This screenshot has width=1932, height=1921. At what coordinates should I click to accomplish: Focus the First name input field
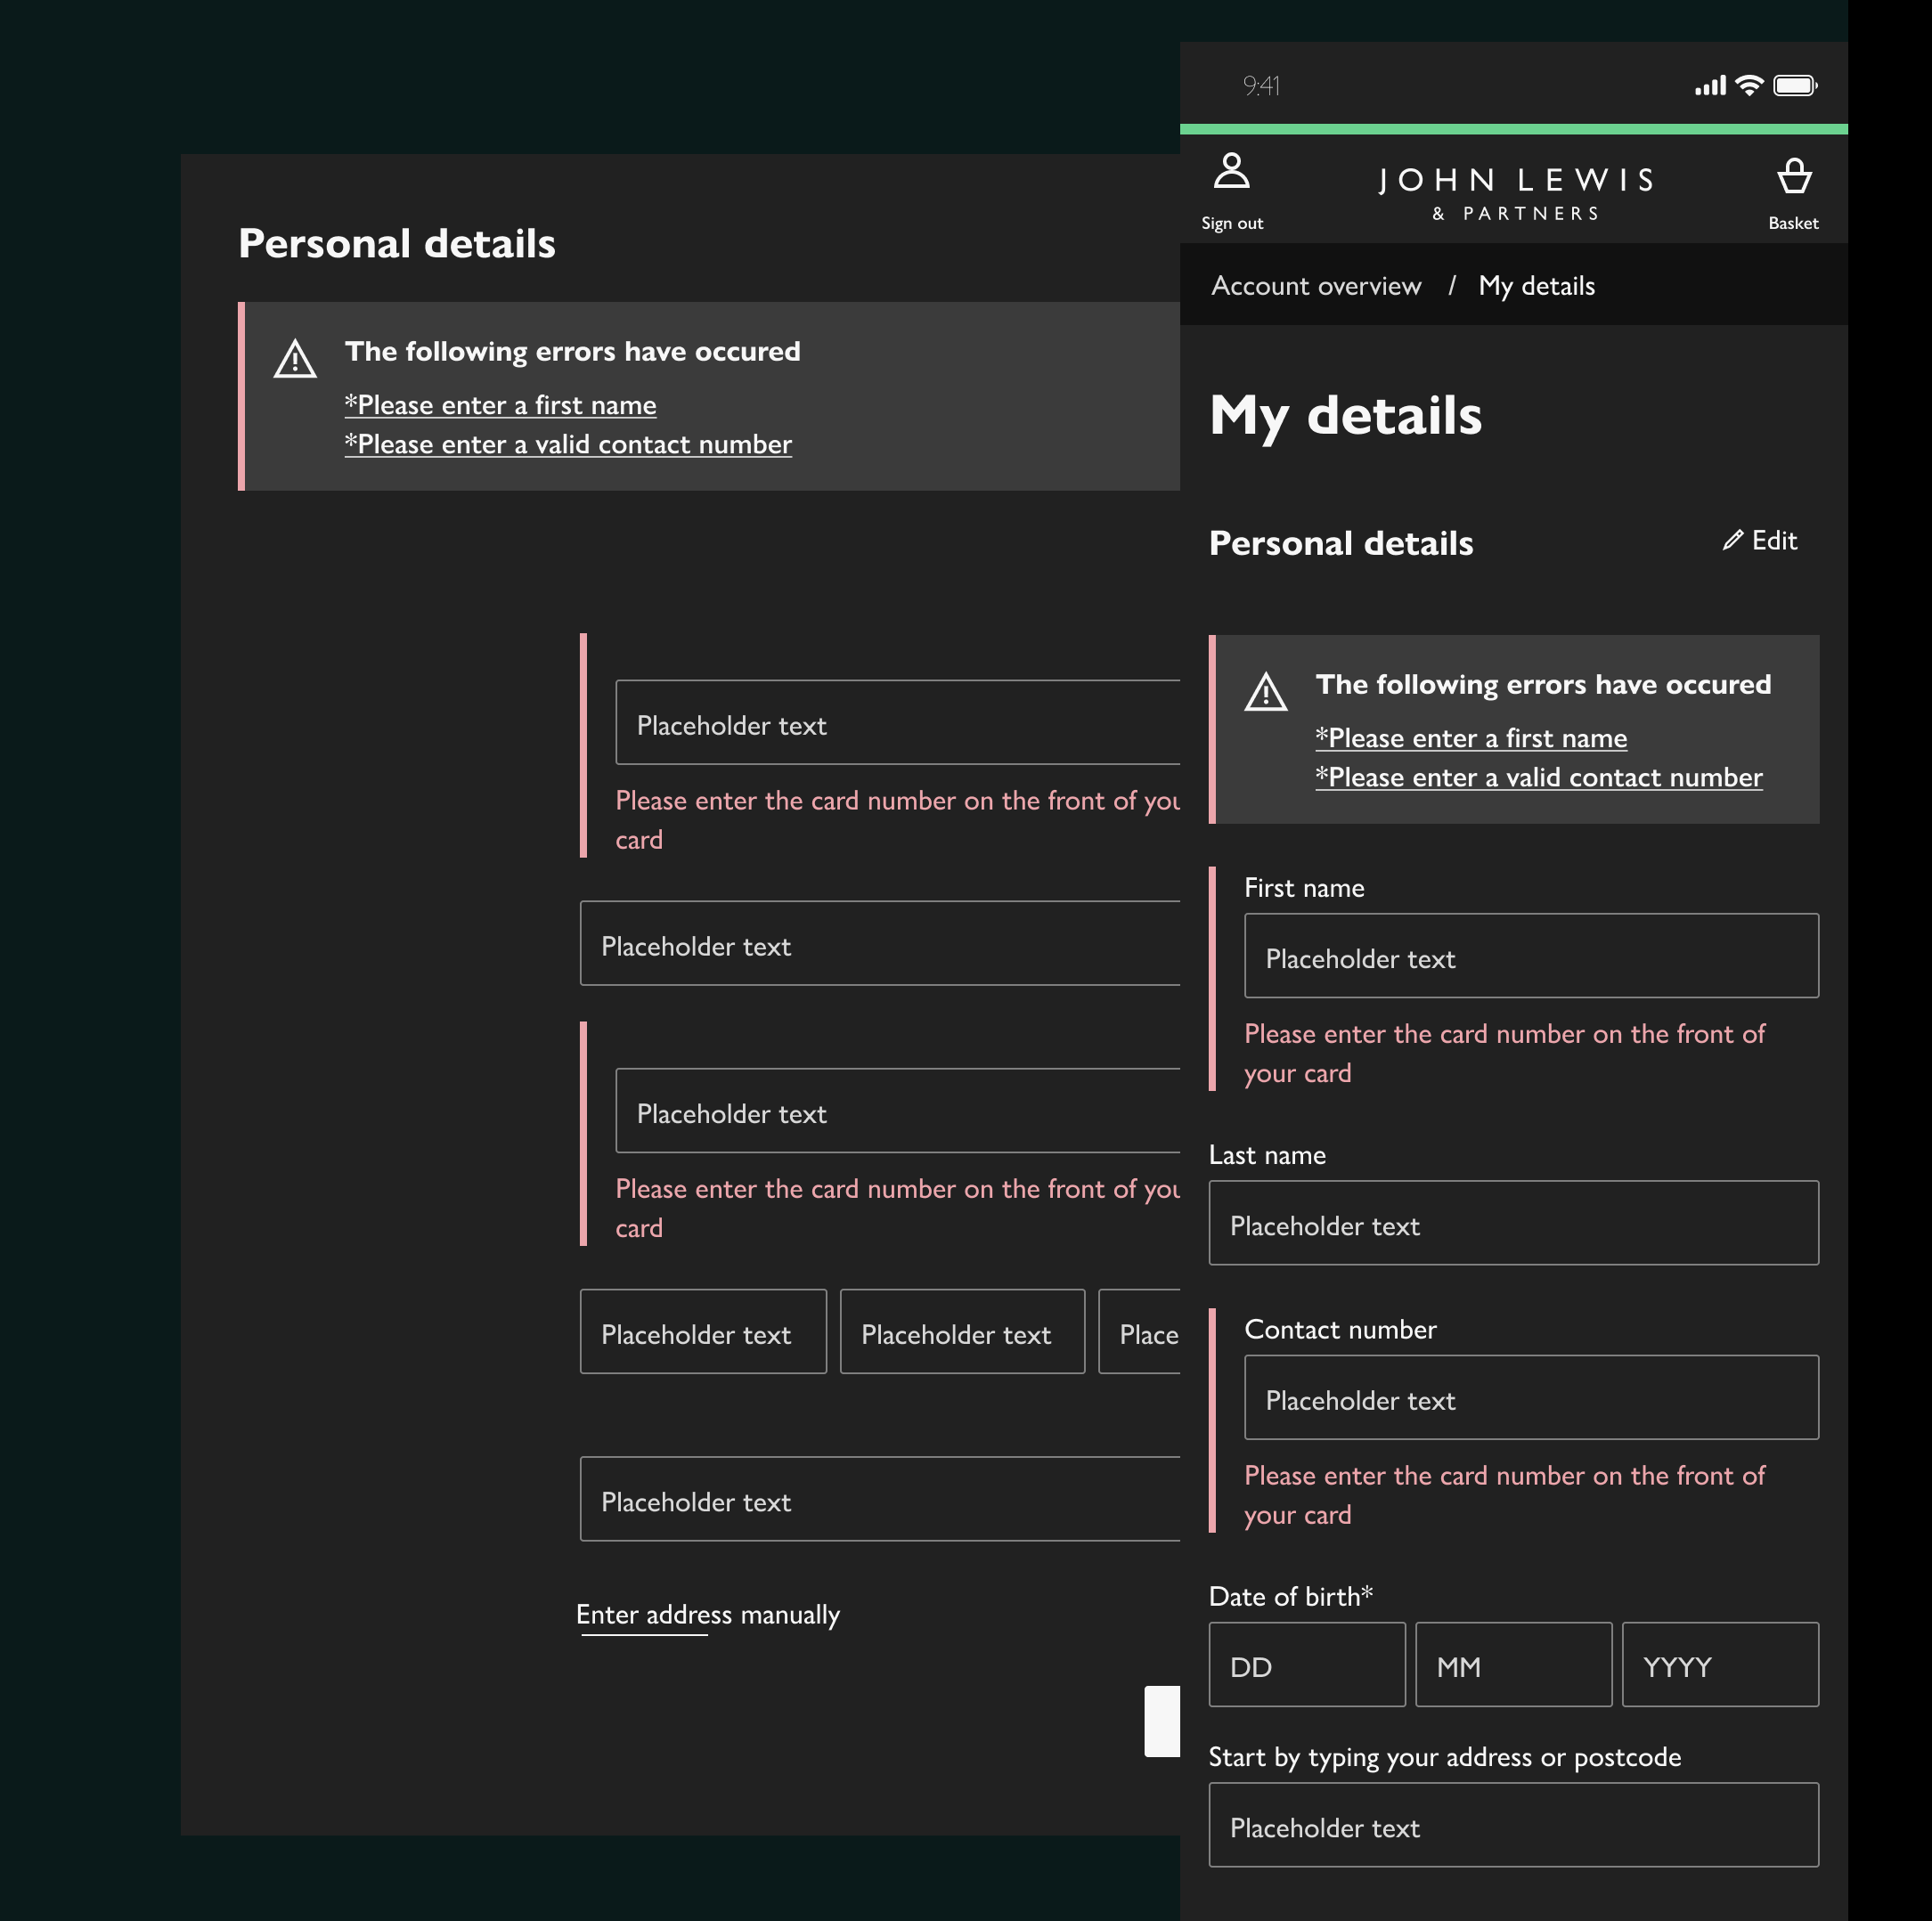[1530, 956]
